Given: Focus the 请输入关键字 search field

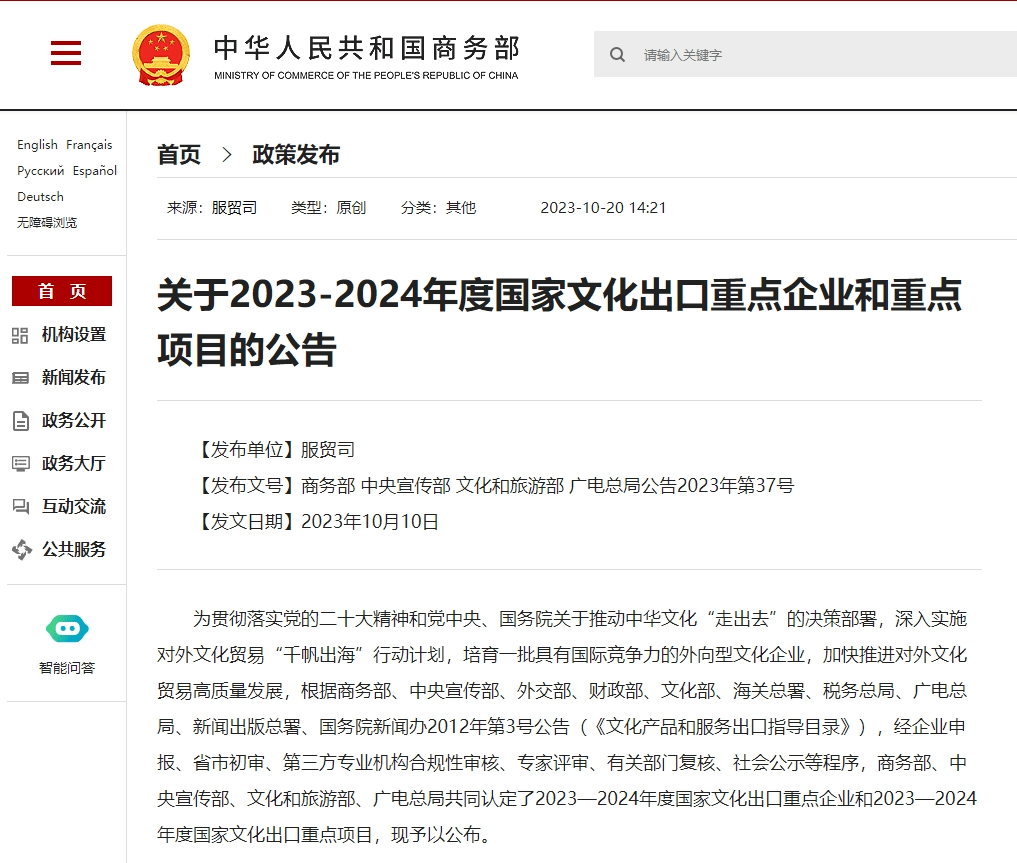Looking at the screenshot, I should coord(806,54).
